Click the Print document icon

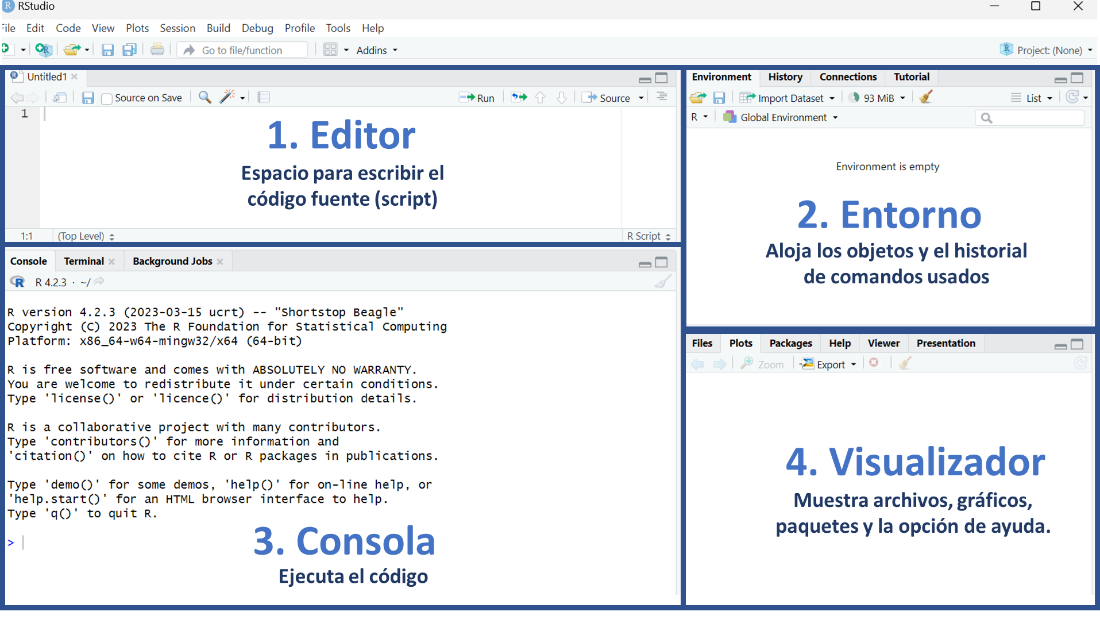tap(157, 50)
